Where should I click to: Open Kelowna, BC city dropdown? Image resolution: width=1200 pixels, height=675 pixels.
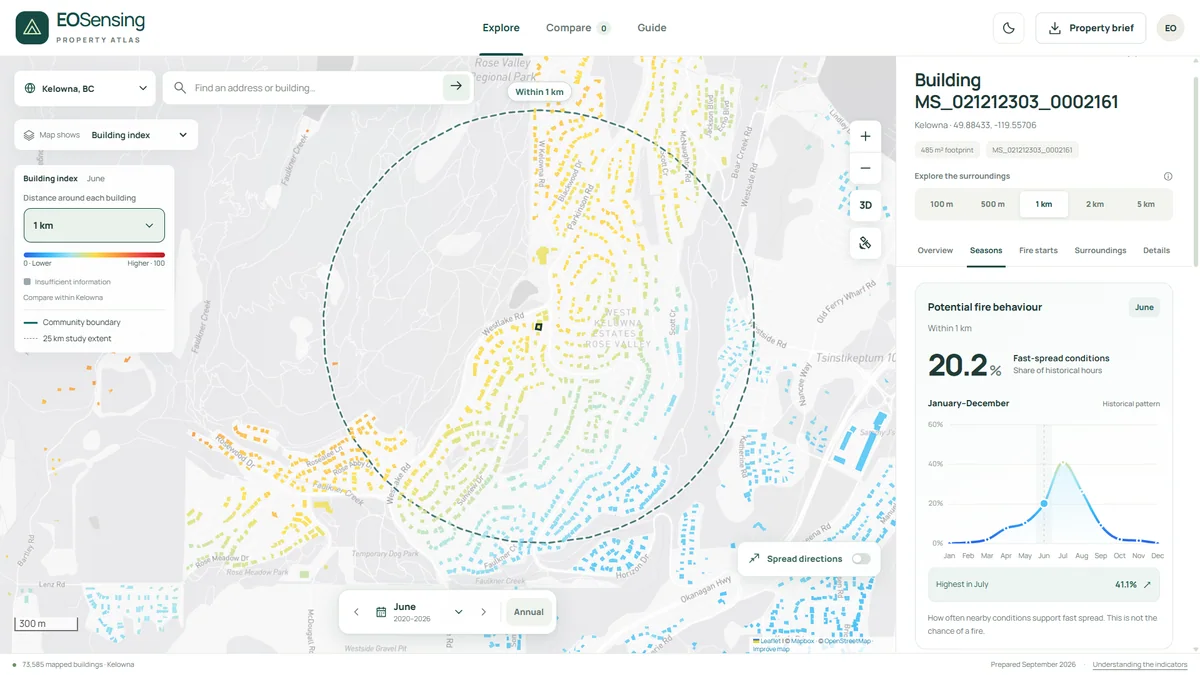click(x=85, y=88)
